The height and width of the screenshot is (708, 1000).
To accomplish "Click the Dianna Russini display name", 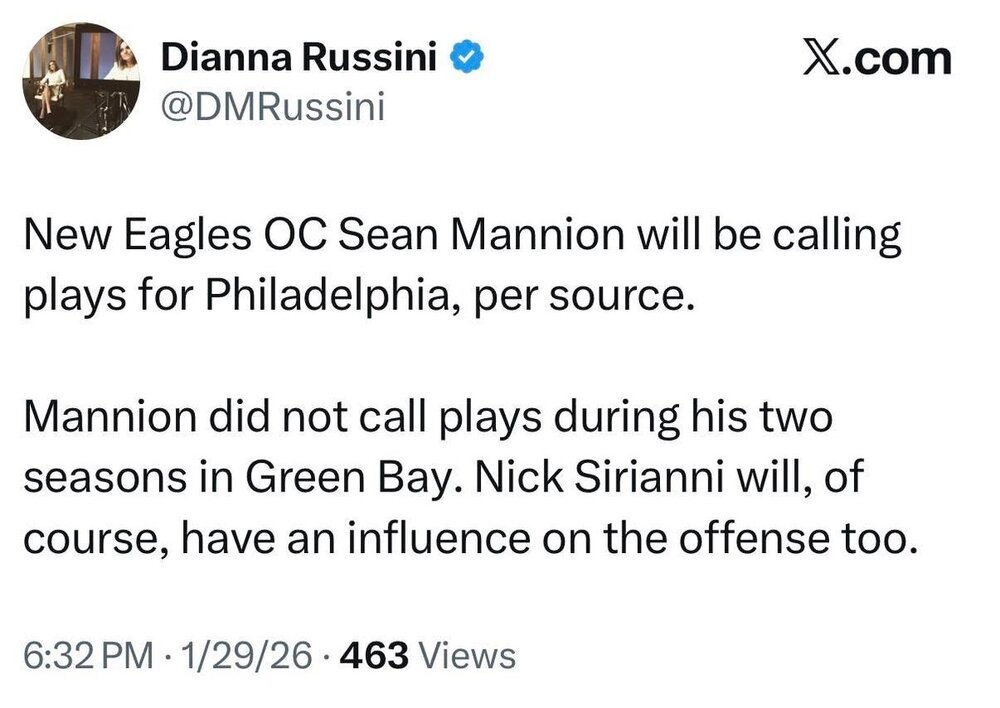I will click(x=299, y=60).
